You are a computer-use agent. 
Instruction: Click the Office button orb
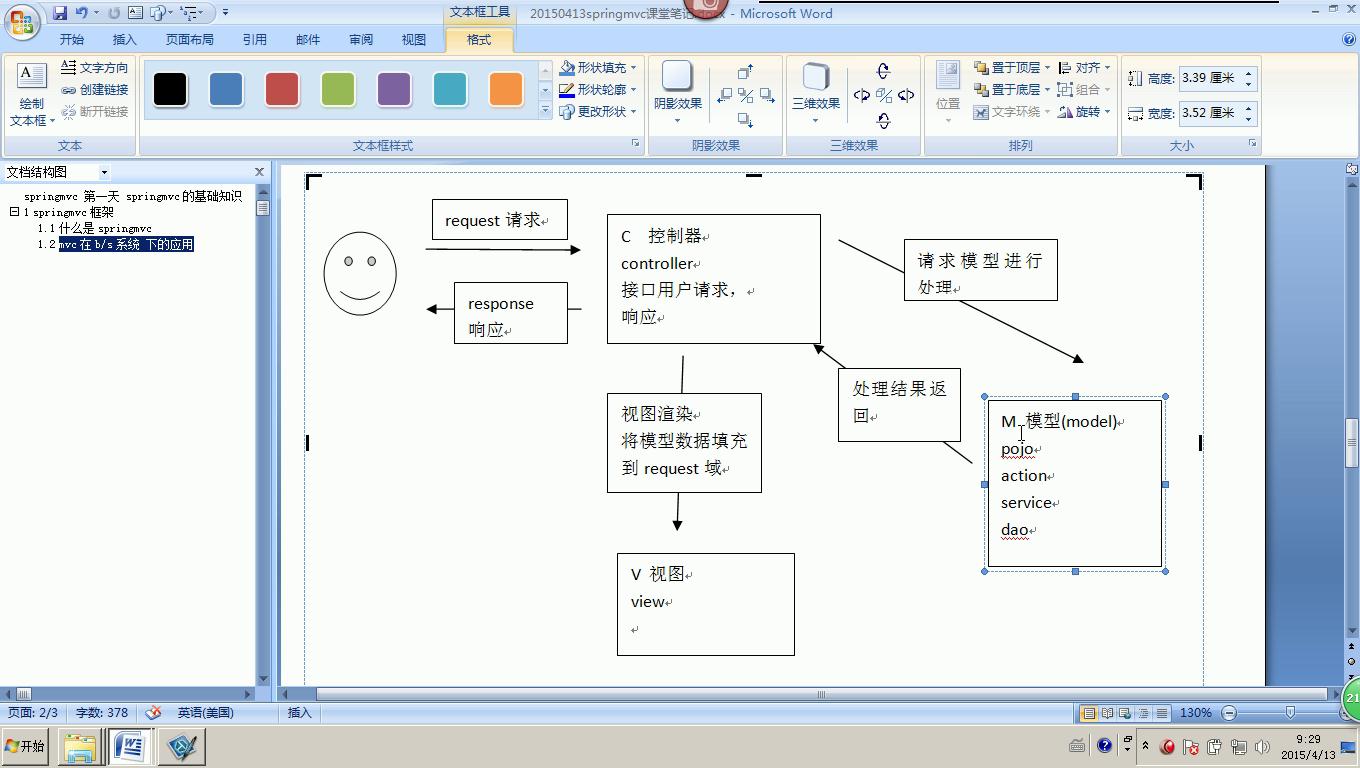23,20
